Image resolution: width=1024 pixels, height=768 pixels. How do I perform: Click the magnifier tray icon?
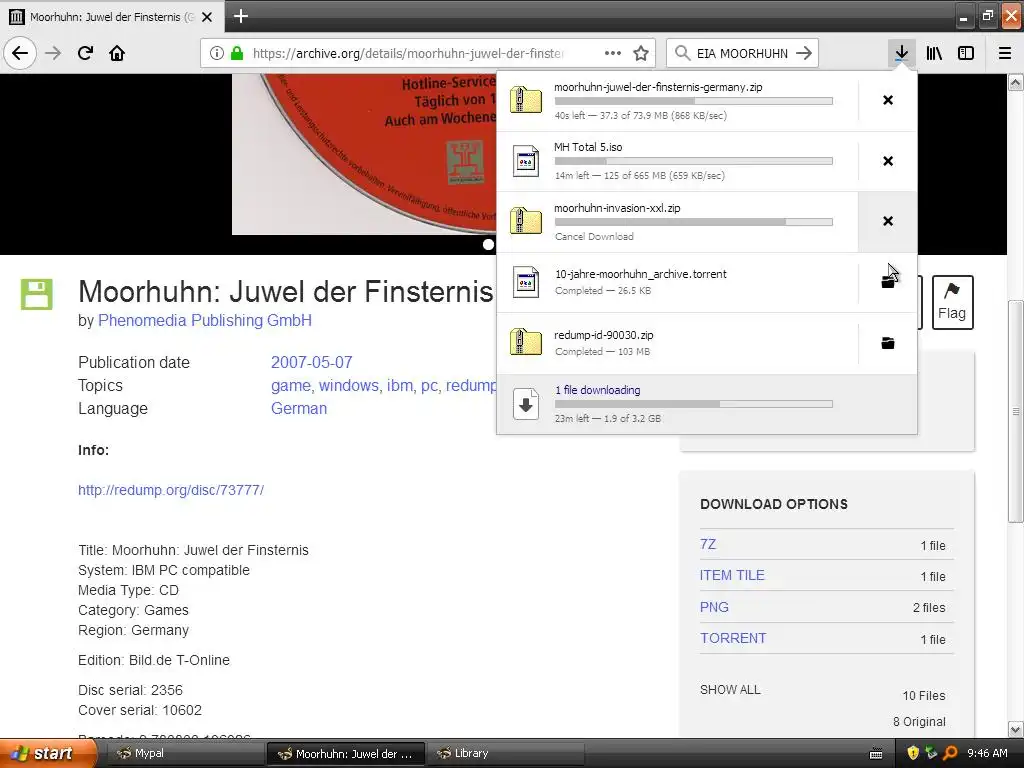click(x=950, y=753)
